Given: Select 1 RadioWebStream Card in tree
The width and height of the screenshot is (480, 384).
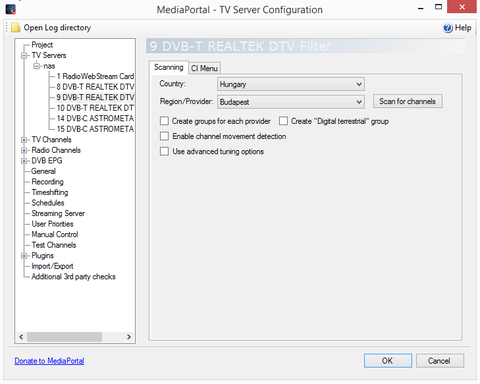Looking at the screenshot, I should click(95, 76).
